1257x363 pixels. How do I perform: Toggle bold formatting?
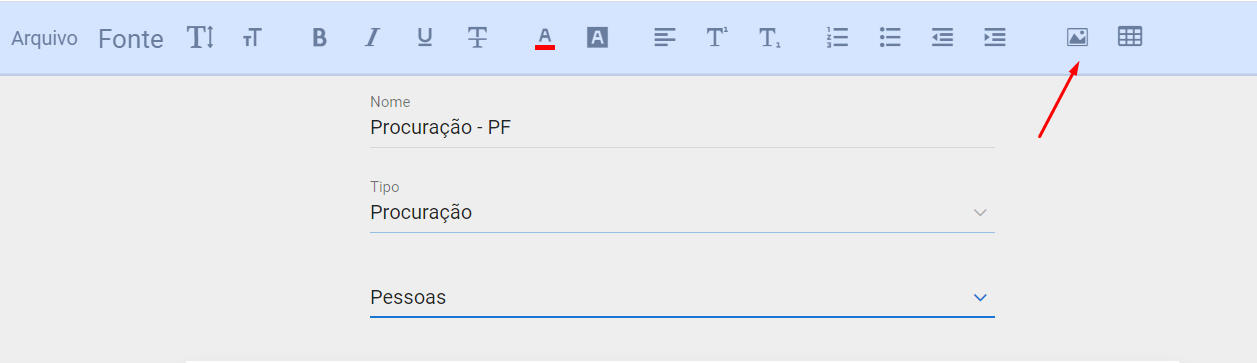[319, 38]
